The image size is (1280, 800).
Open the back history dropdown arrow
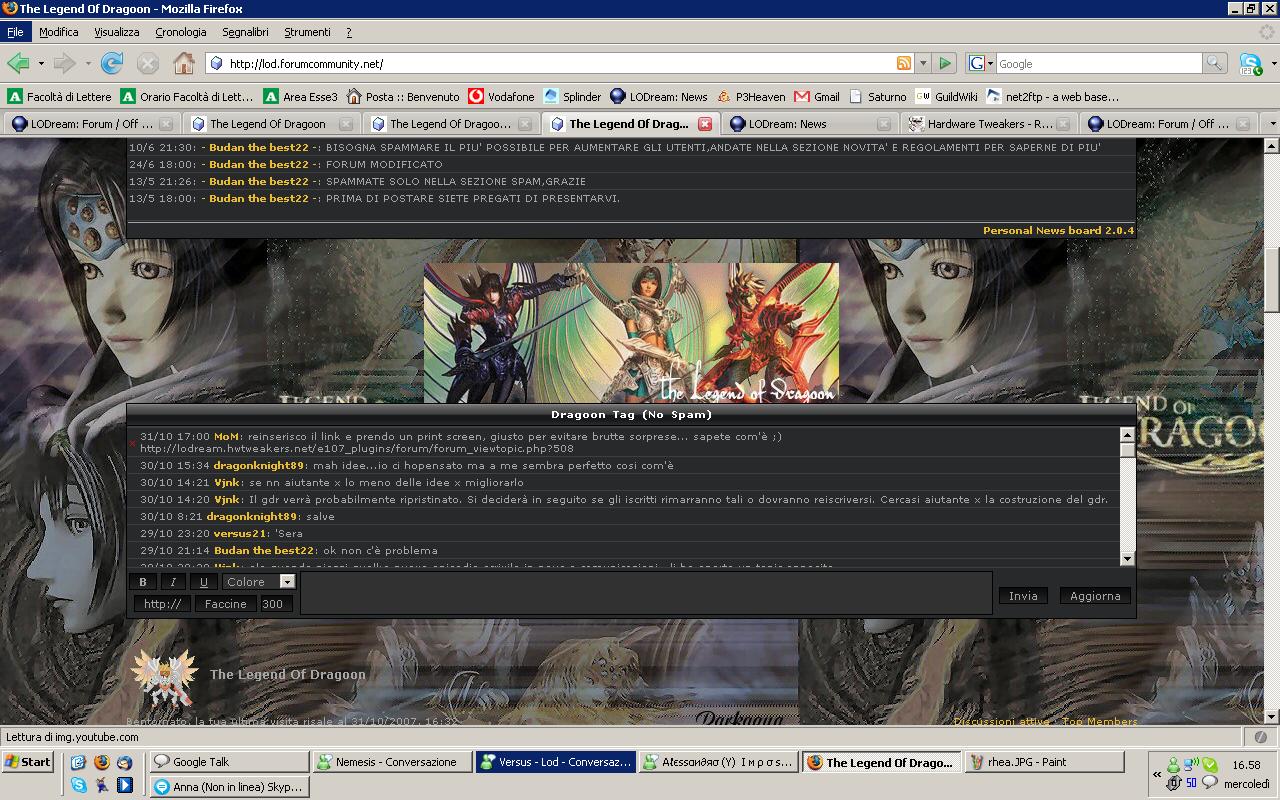[41, 63]
